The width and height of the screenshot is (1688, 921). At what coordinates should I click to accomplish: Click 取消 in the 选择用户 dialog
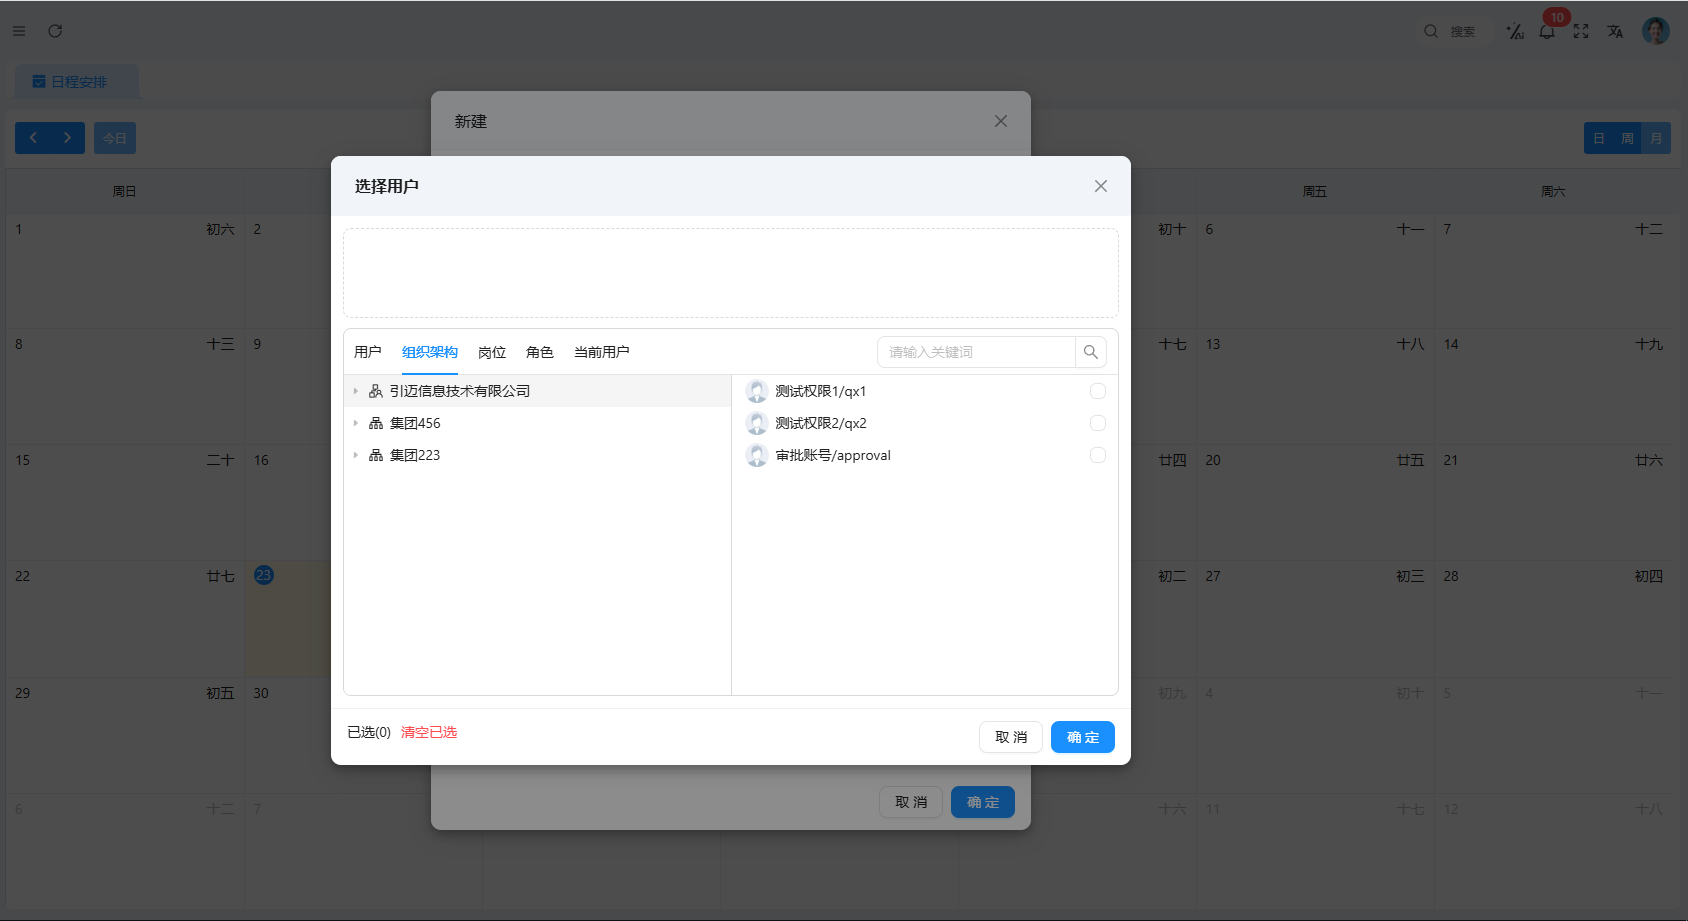tap(1011, 737)
